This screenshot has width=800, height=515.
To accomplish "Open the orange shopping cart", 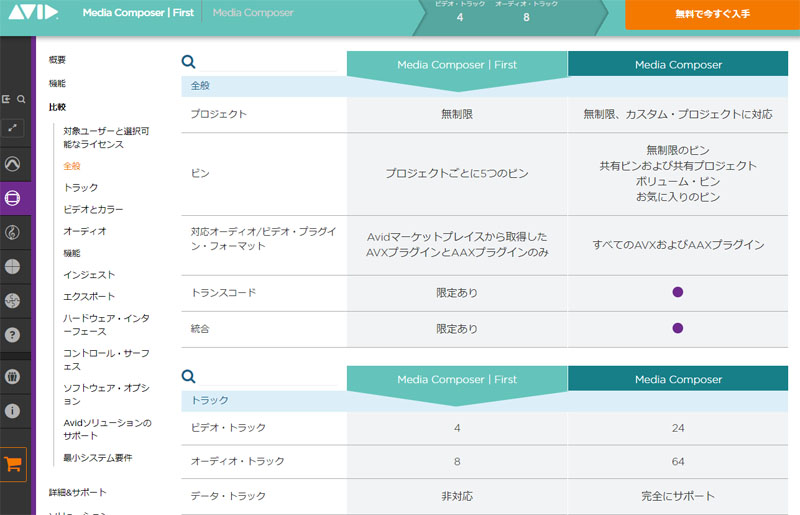I will 13,464.
